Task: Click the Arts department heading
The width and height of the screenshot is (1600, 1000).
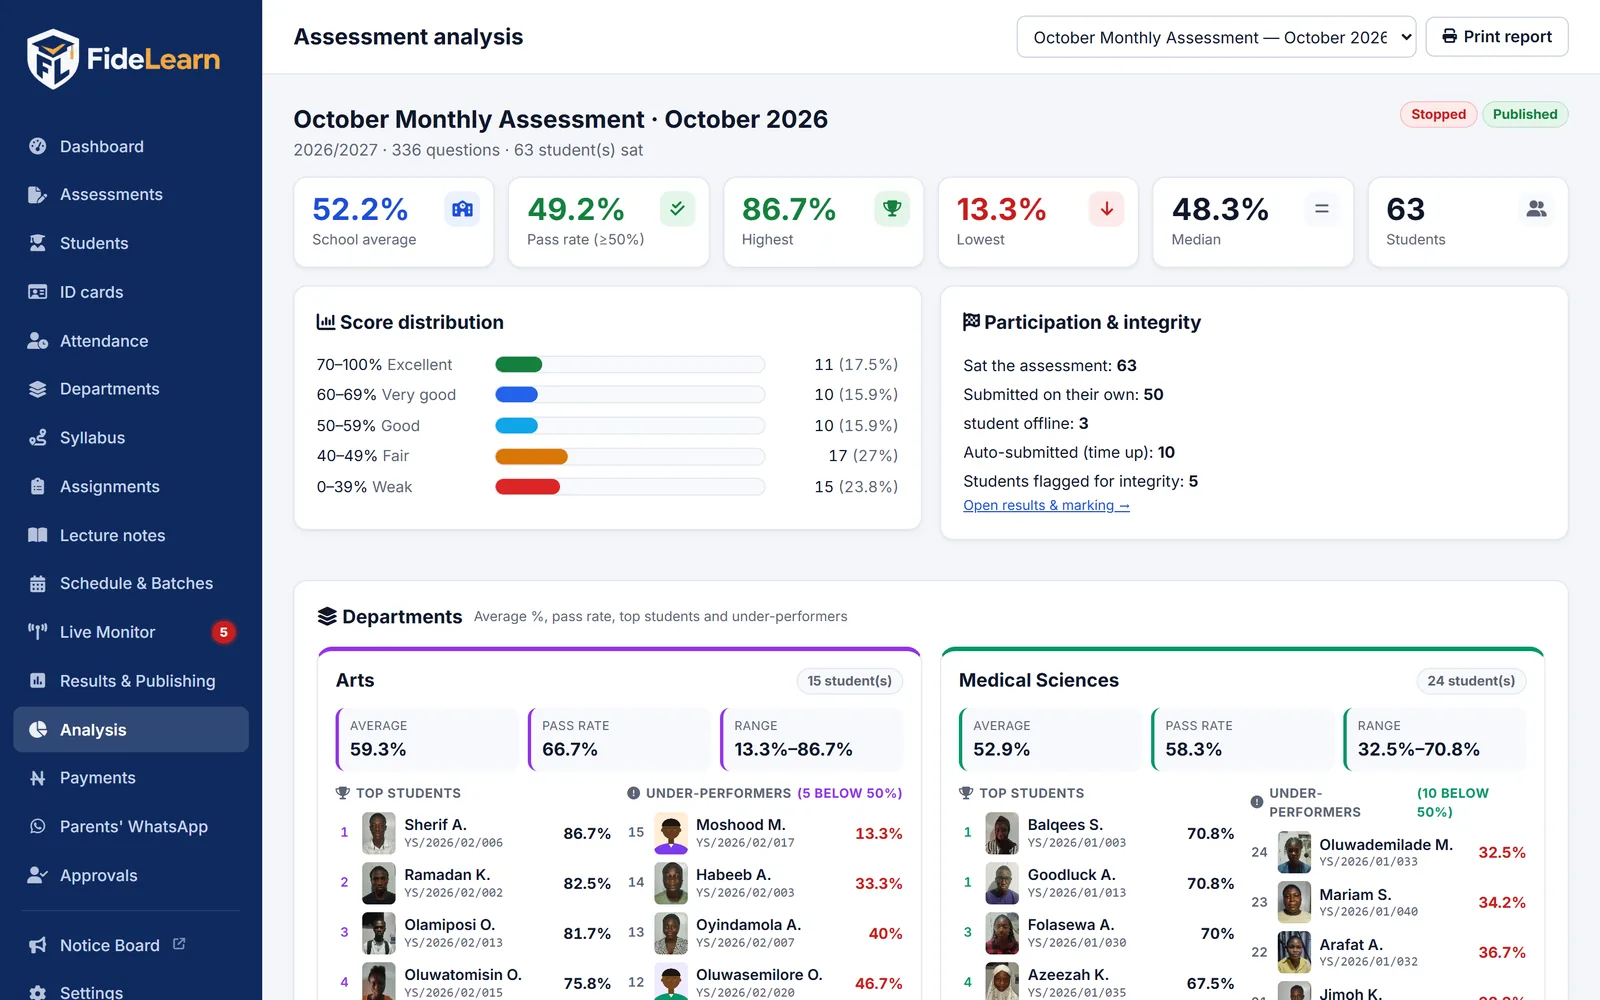Action: tap(355, 680)
